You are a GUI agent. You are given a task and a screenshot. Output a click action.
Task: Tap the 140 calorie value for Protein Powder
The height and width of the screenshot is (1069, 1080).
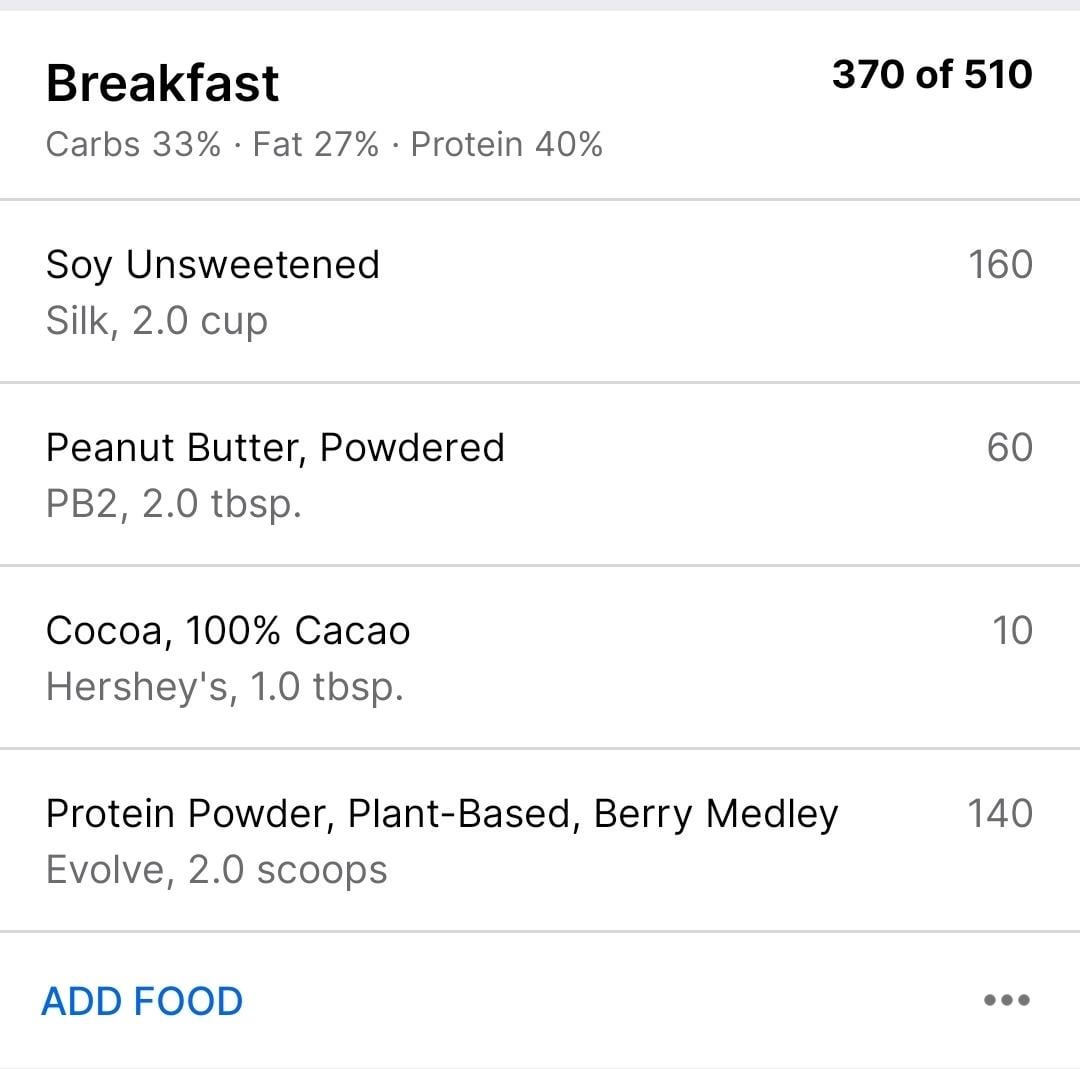coord(1000,813)
